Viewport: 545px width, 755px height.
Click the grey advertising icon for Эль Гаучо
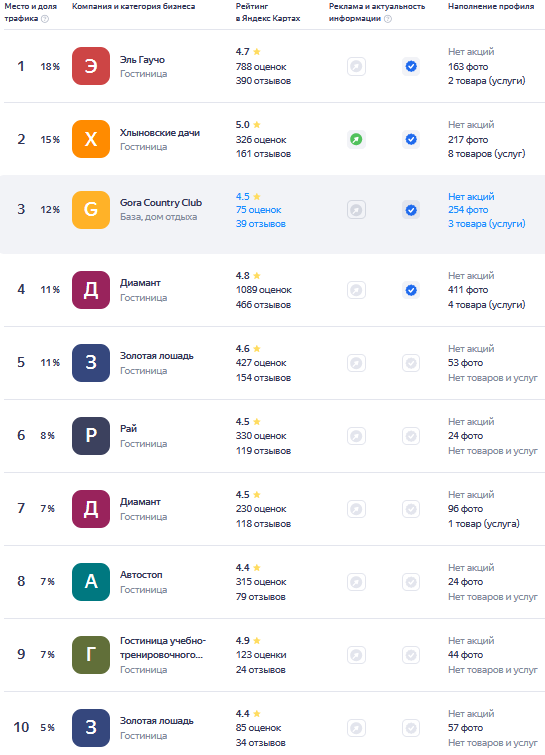pyautogui.click(x=356, y=66)
